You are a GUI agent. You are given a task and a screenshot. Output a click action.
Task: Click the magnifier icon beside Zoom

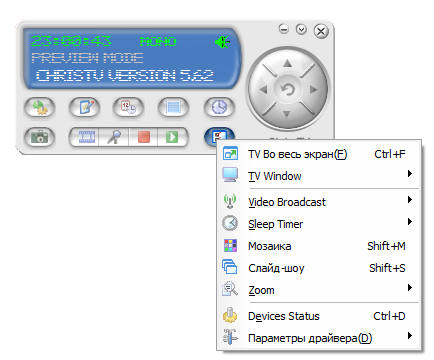pos(230,289)
